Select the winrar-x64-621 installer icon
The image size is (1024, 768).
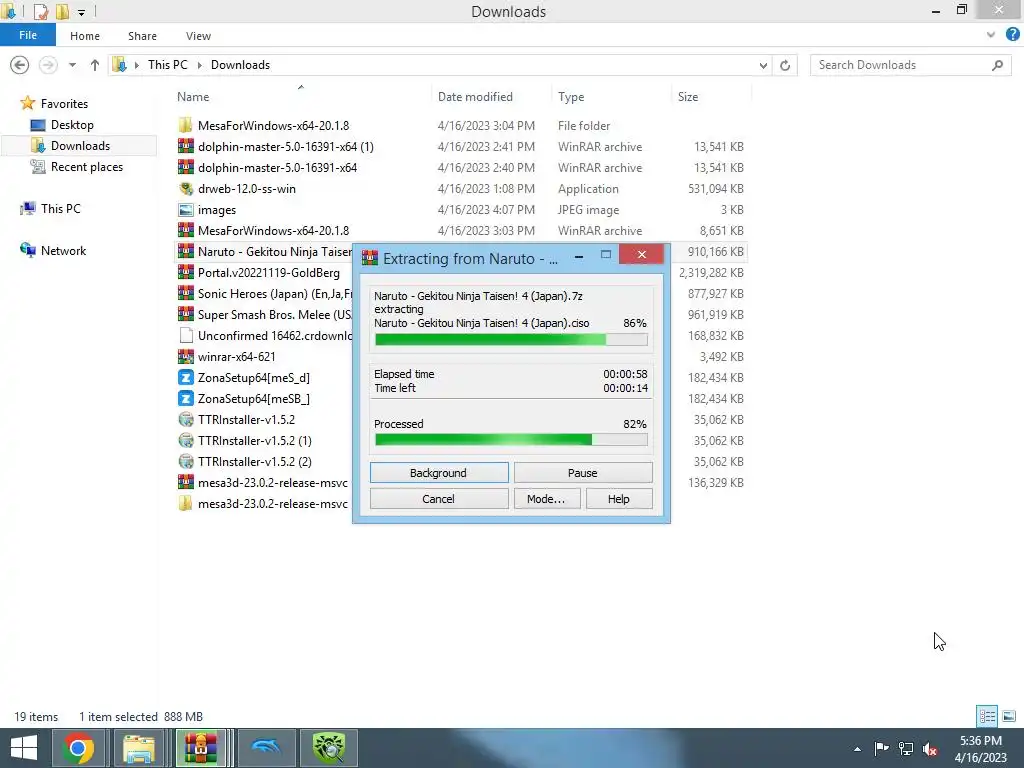[x=185, y=357]
